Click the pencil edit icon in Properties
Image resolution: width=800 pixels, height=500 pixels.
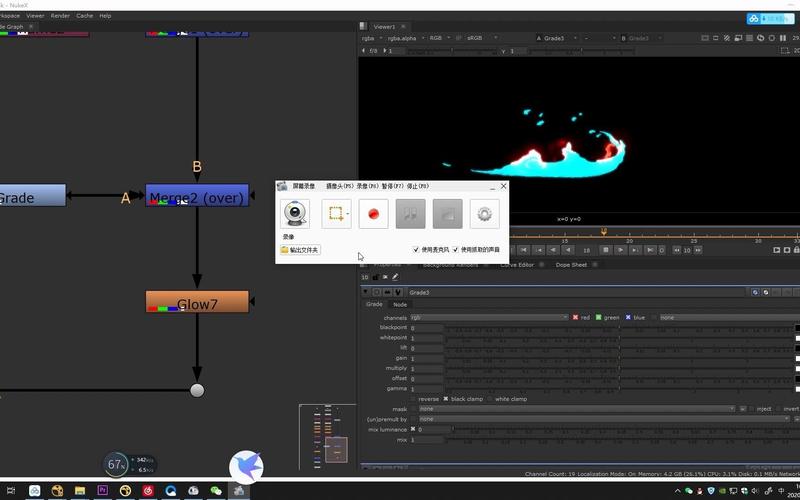[x=395, y=277]
